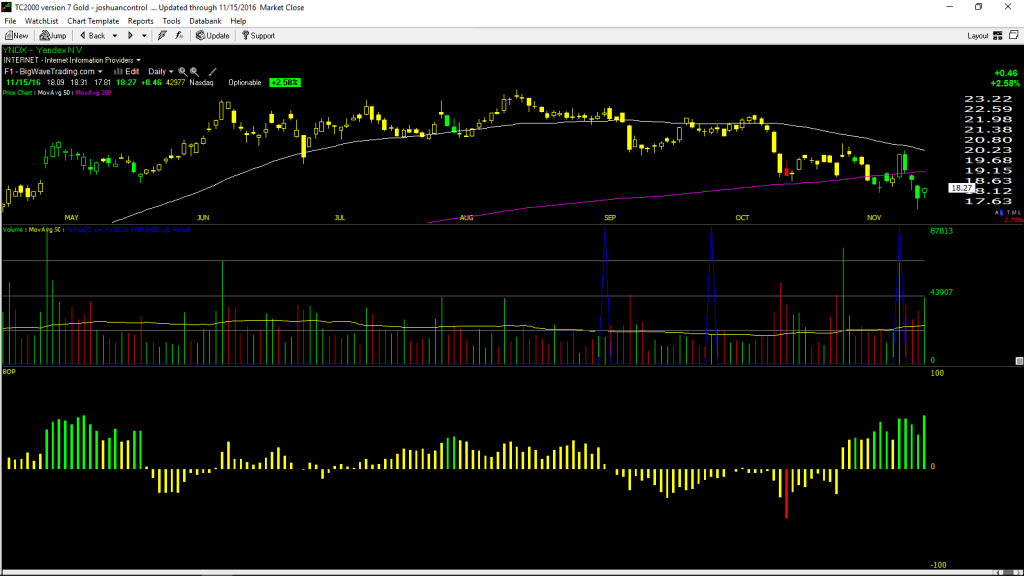Open the Databank menu
This screenshot has width=1024, height=576.
point(205,21)
